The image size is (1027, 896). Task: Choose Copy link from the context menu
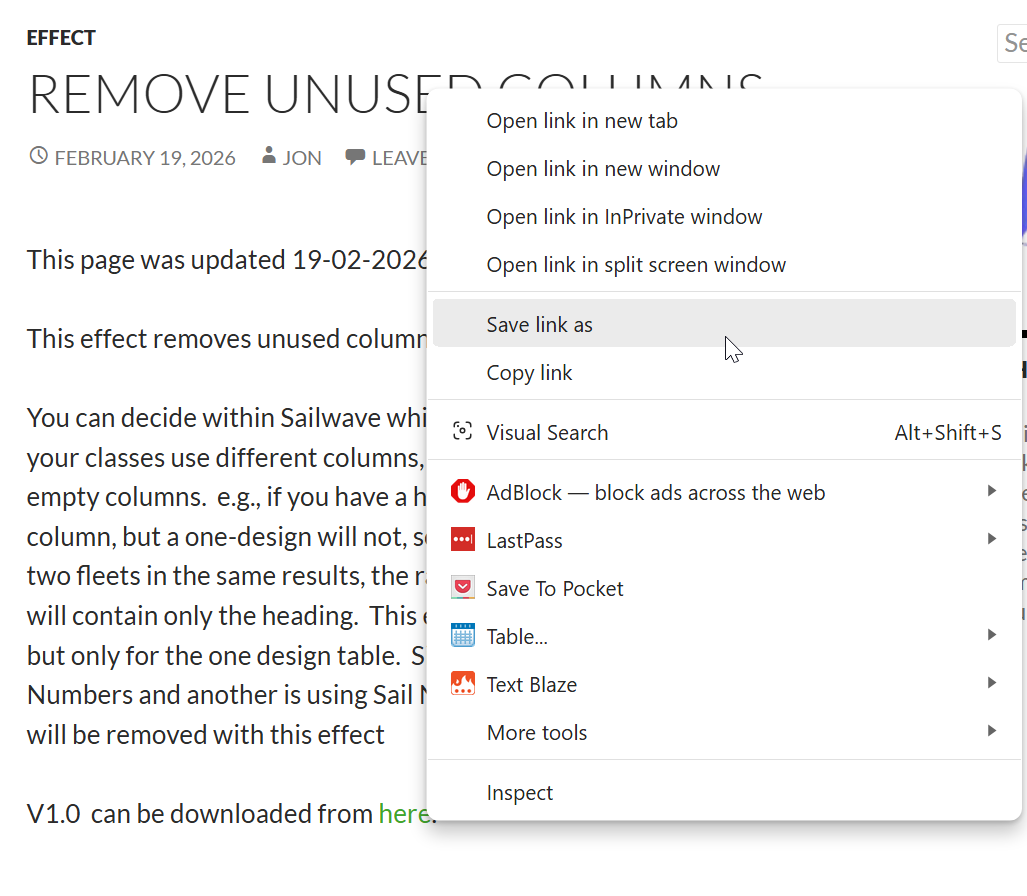click(529, 373)
